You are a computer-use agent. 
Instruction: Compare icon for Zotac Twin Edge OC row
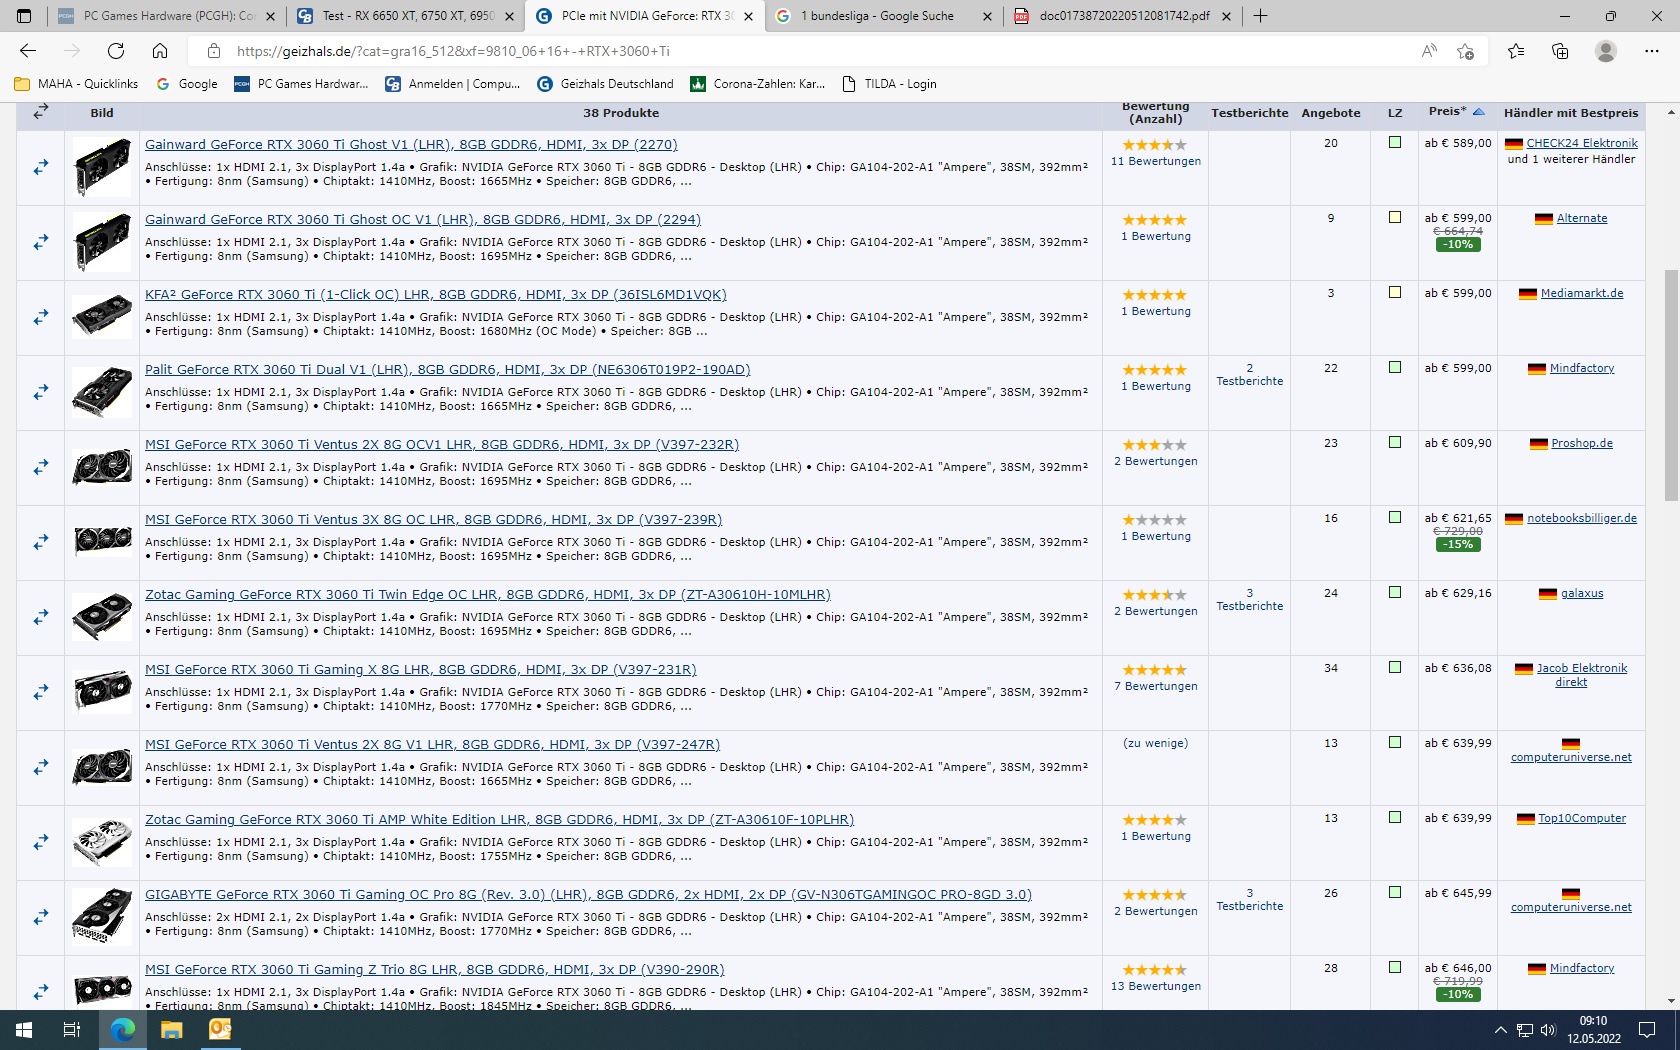coord(41,617)
